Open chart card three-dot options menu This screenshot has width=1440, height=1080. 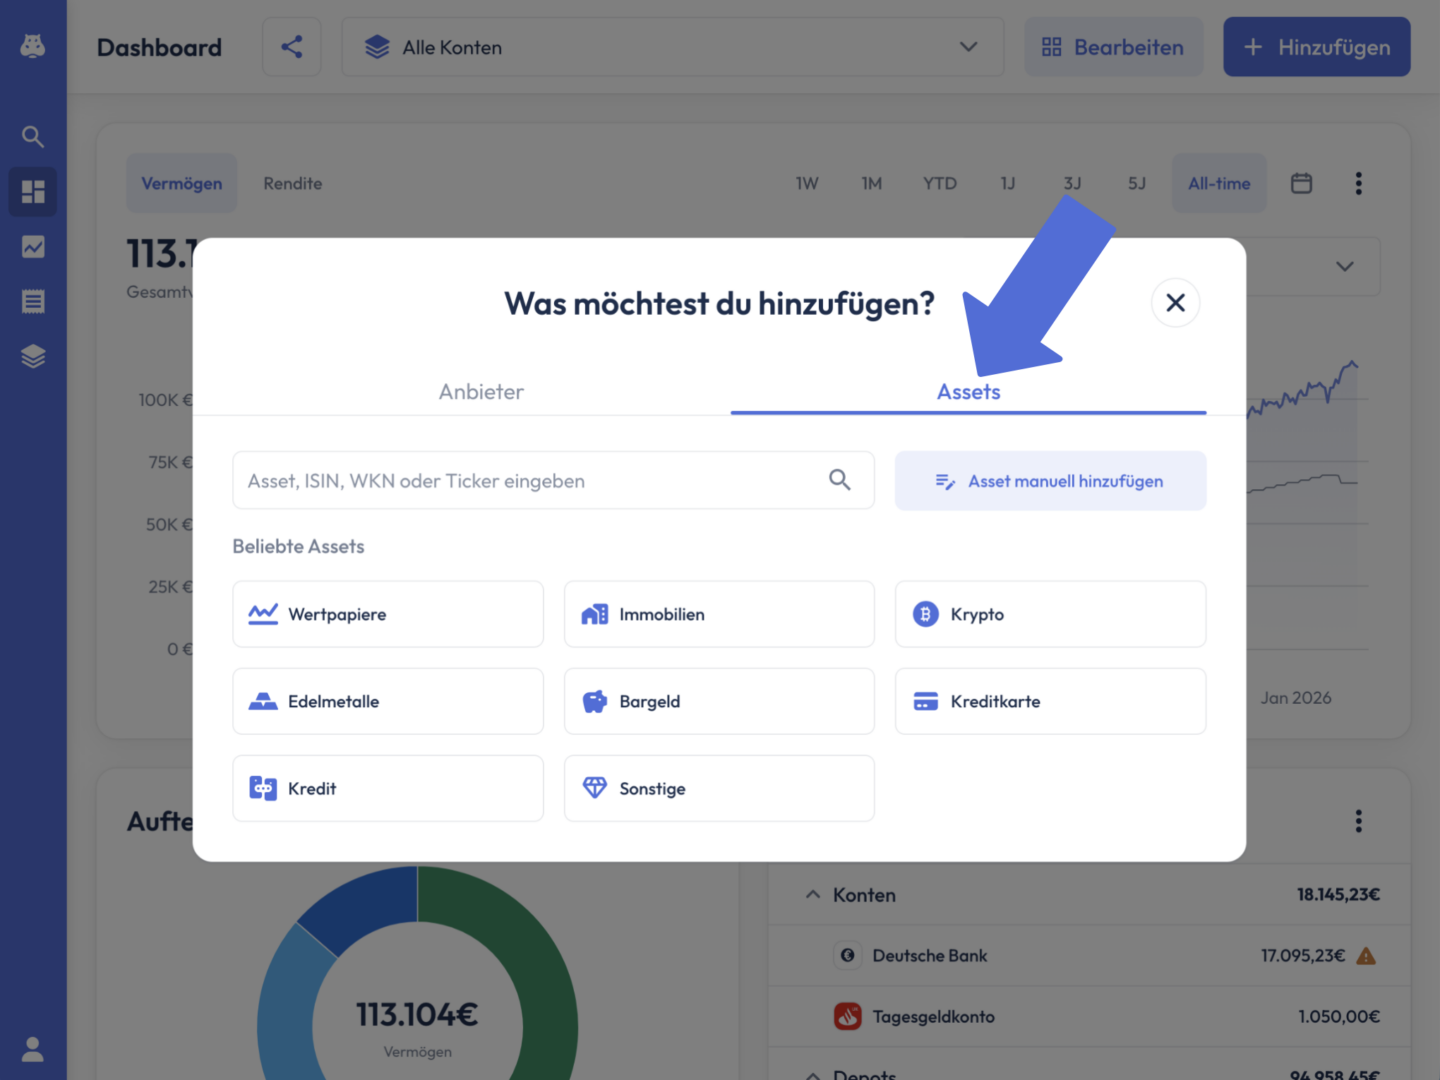[1358, 183]
